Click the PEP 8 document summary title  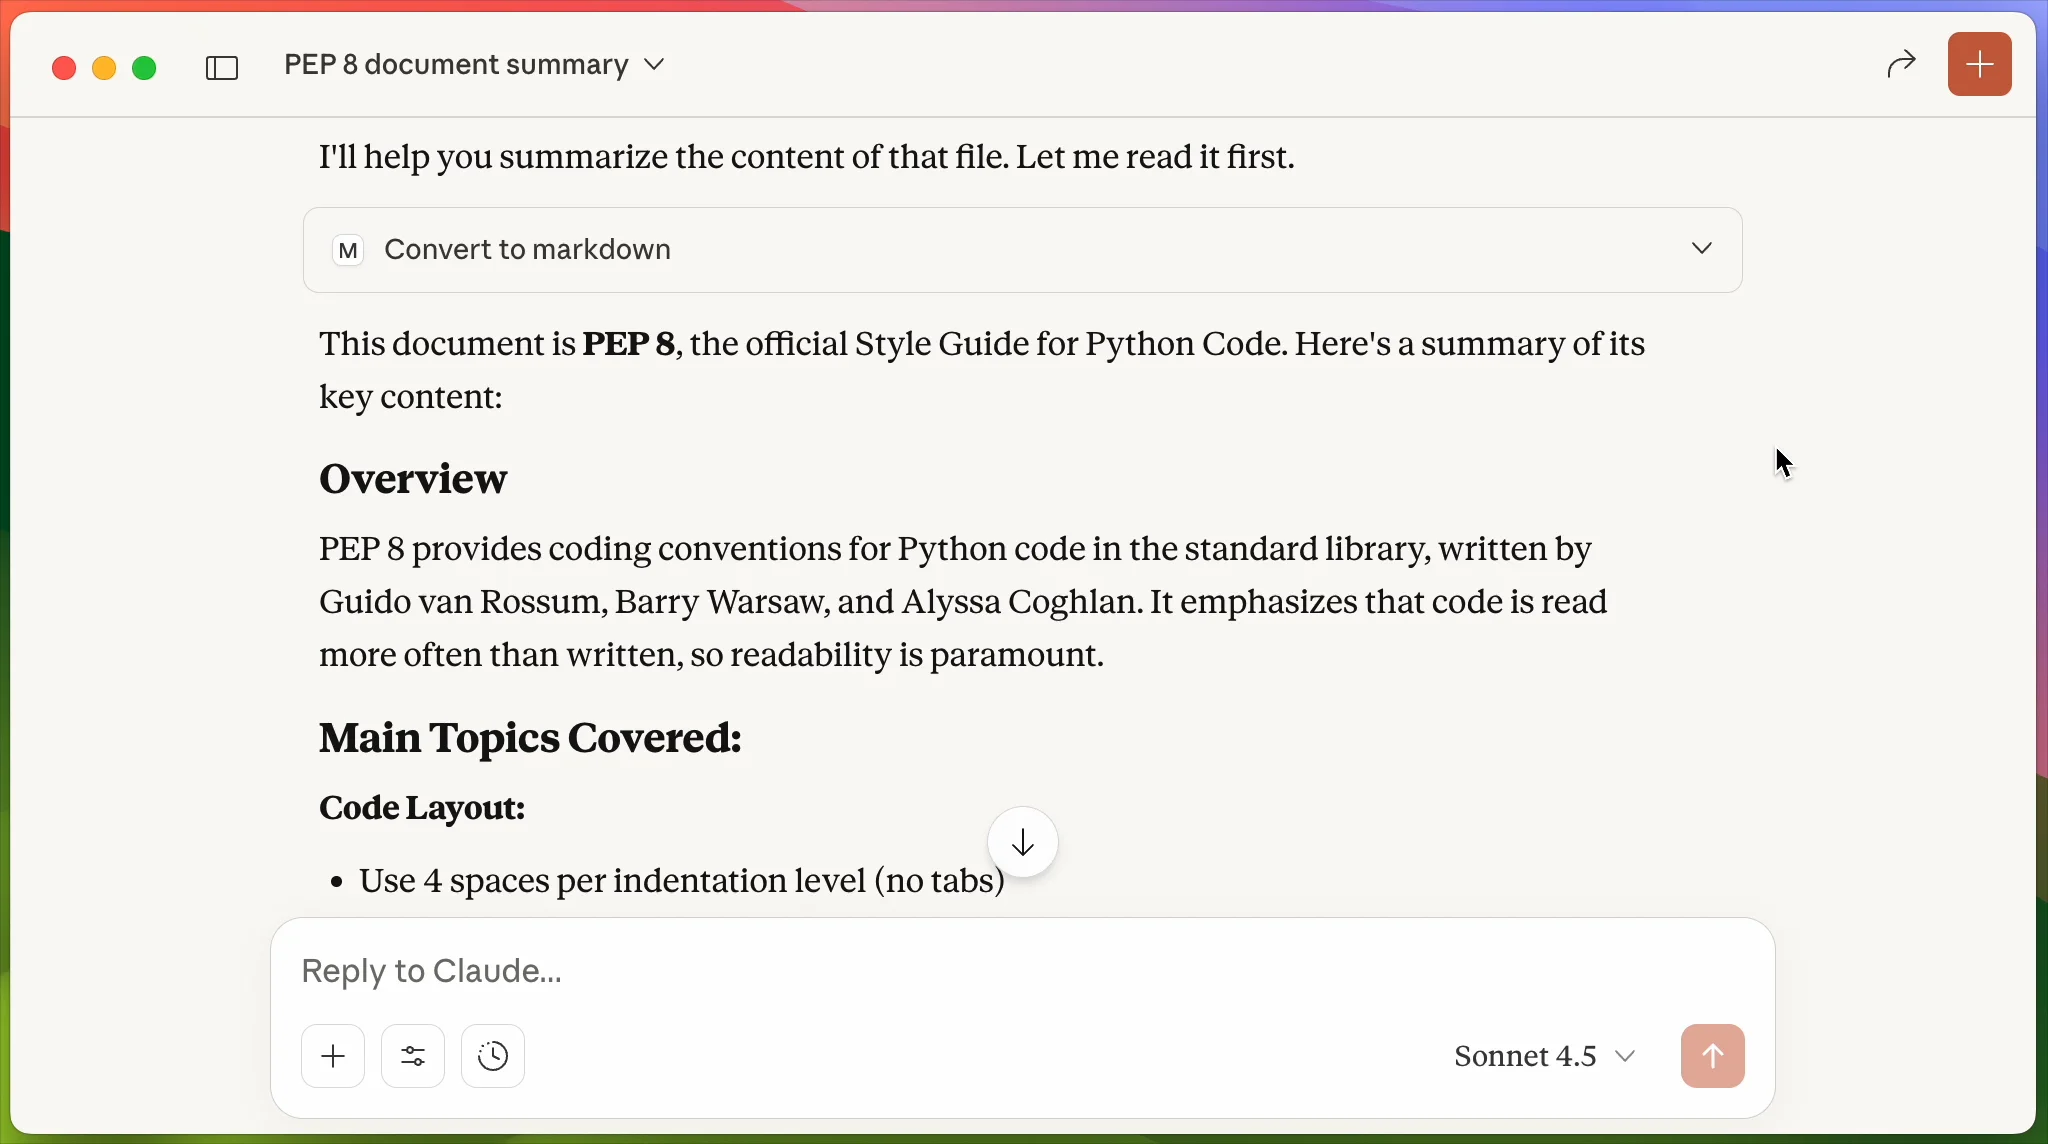[x=456, y=65]
